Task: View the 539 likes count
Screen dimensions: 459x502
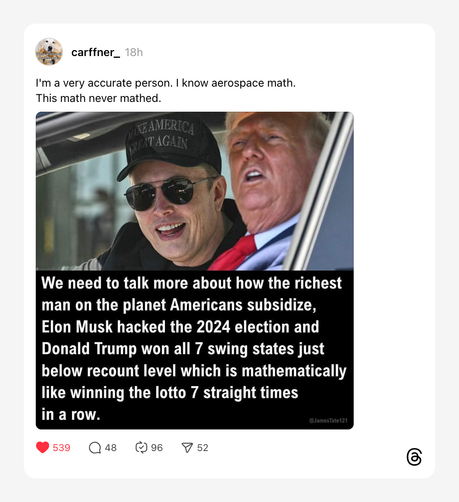Action: 61,448
